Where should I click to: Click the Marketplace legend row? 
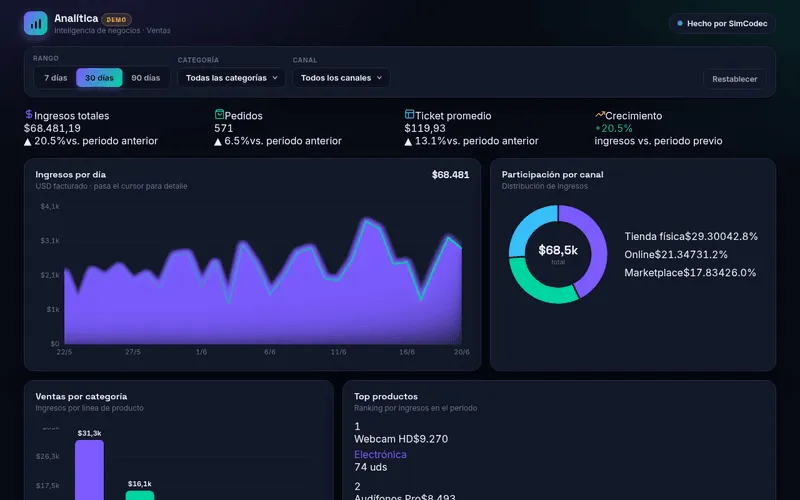click(x=690, y=272)
